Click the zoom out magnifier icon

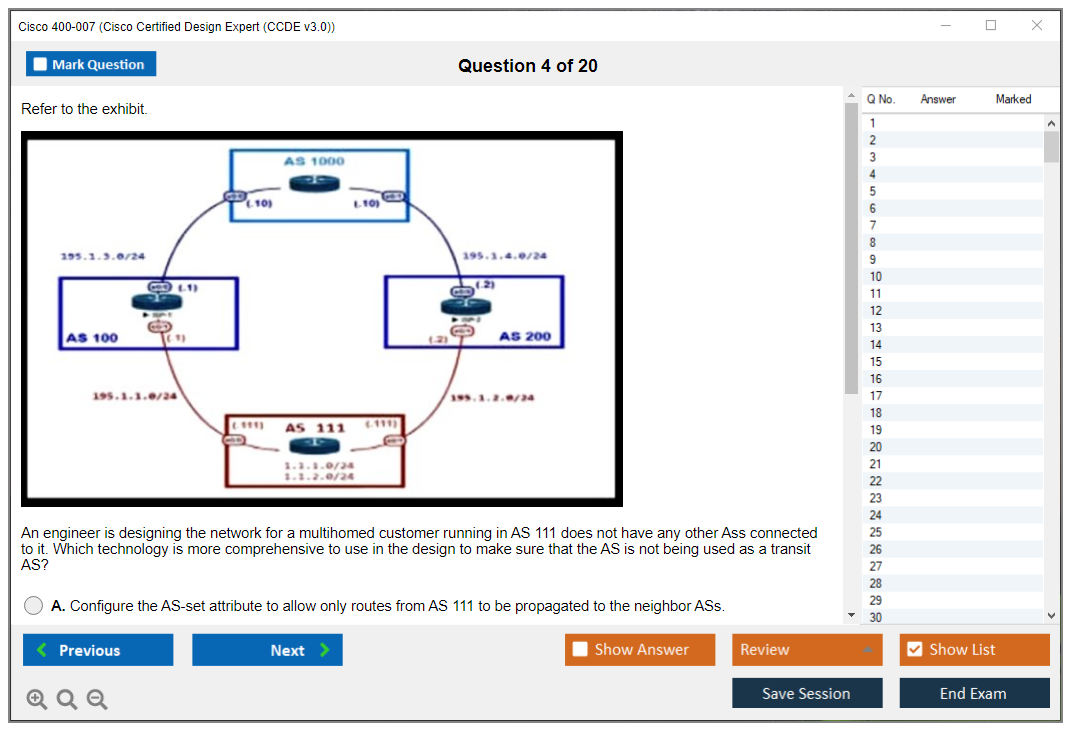tap(97, 700)
